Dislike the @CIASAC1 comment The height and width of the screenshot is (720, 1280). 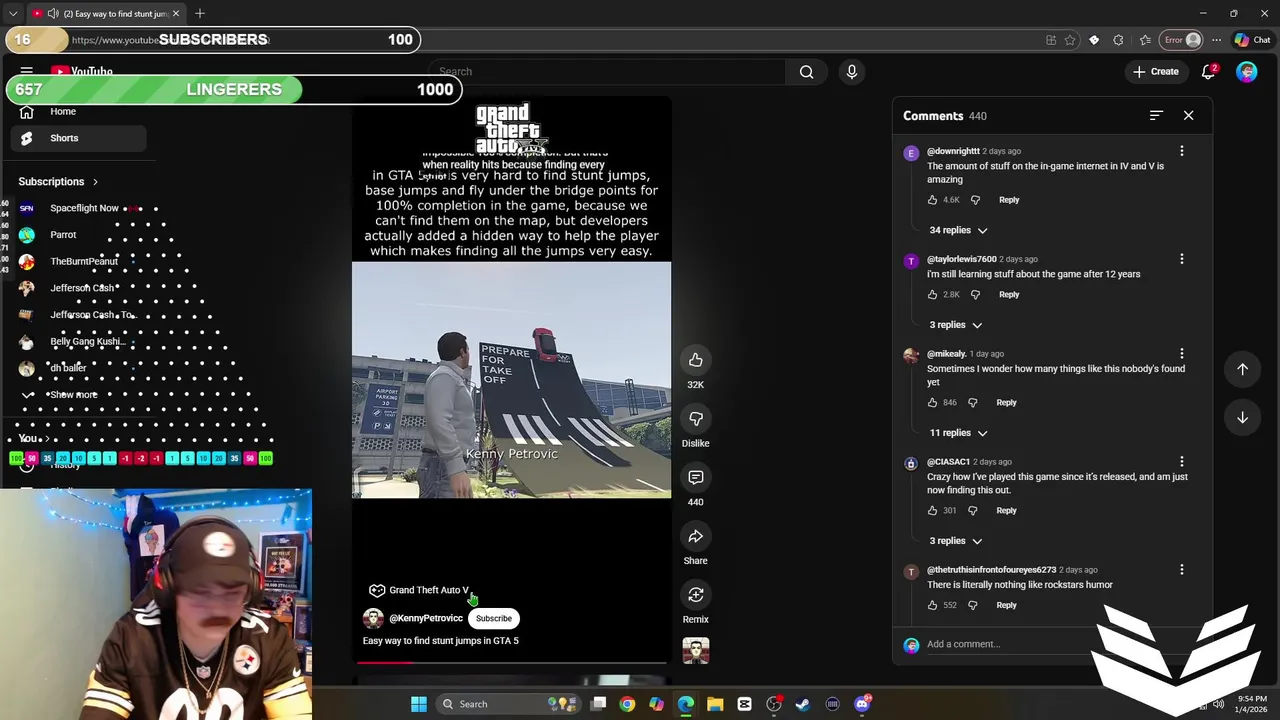click(x=972, y=511)
